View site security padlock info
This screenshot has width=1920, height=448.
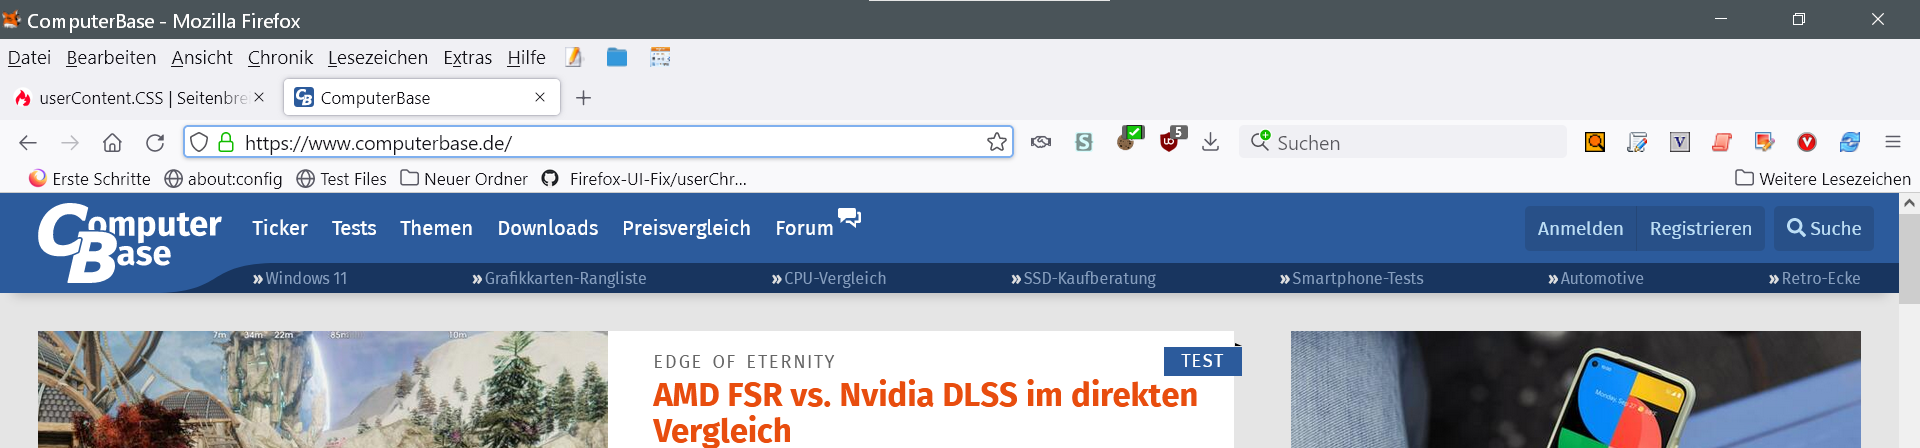point(226,142)
